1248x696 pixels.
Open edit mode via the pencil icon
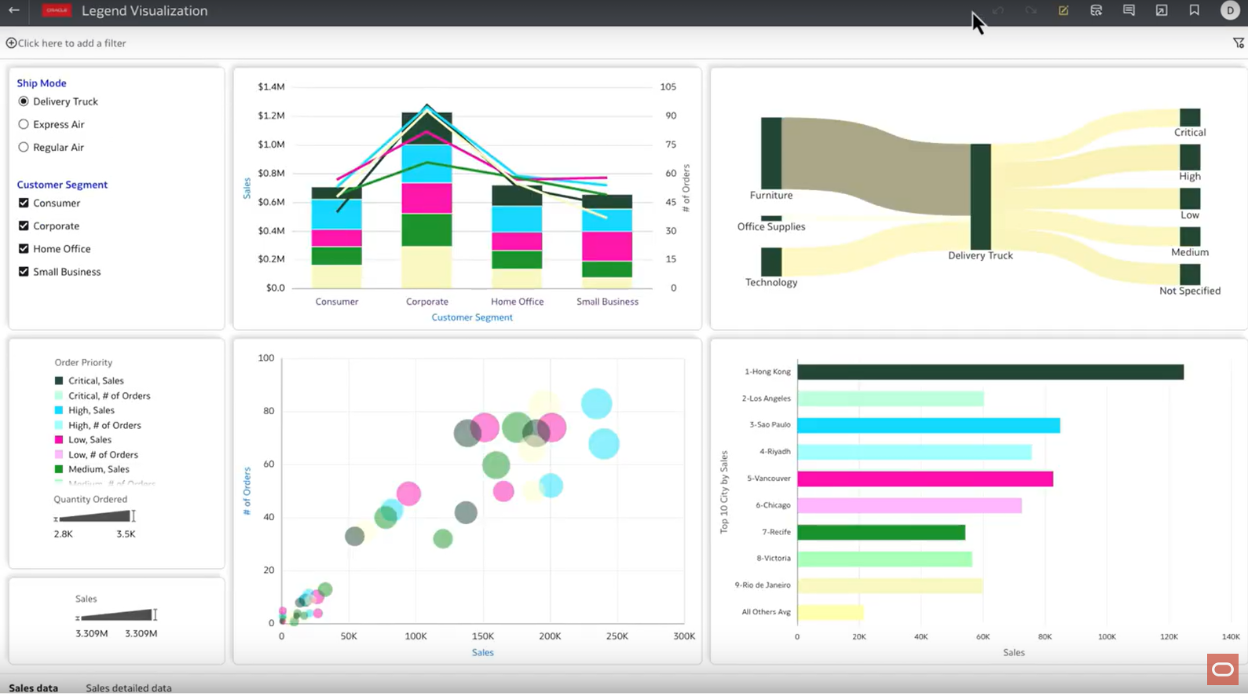click(x=1064, y=10)
